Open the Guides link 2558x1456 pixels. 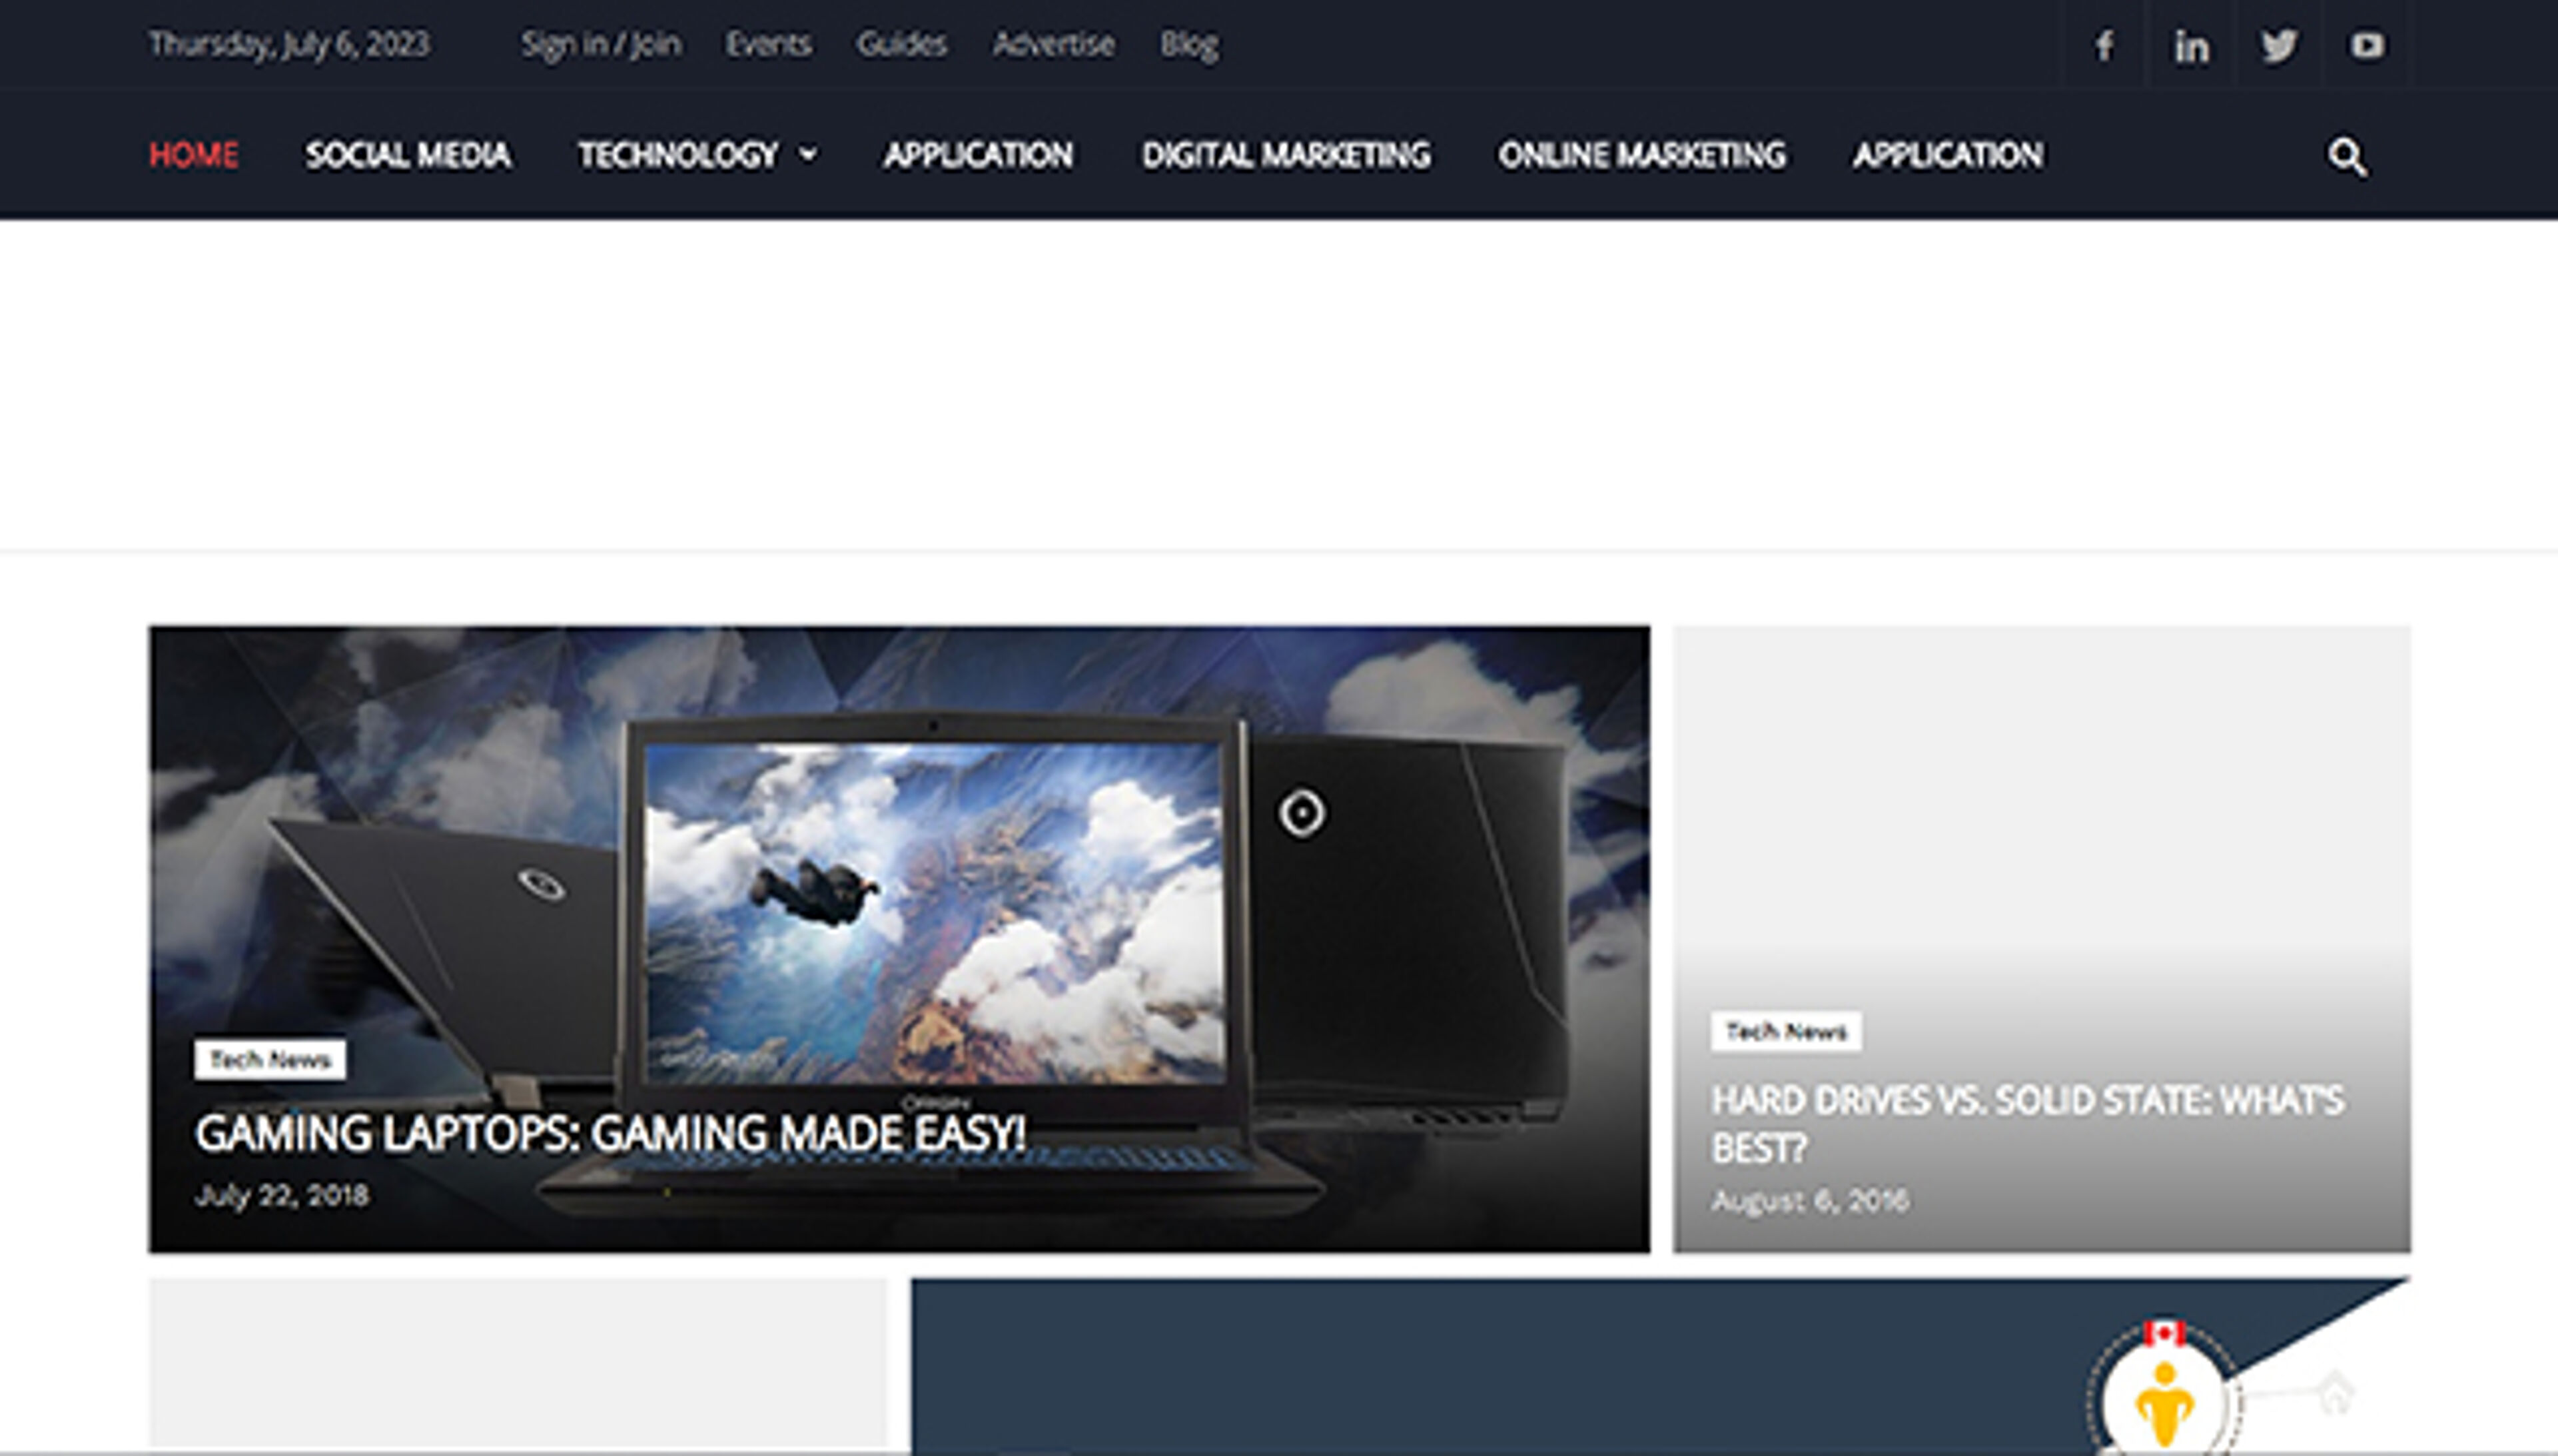tap(901, 44)
